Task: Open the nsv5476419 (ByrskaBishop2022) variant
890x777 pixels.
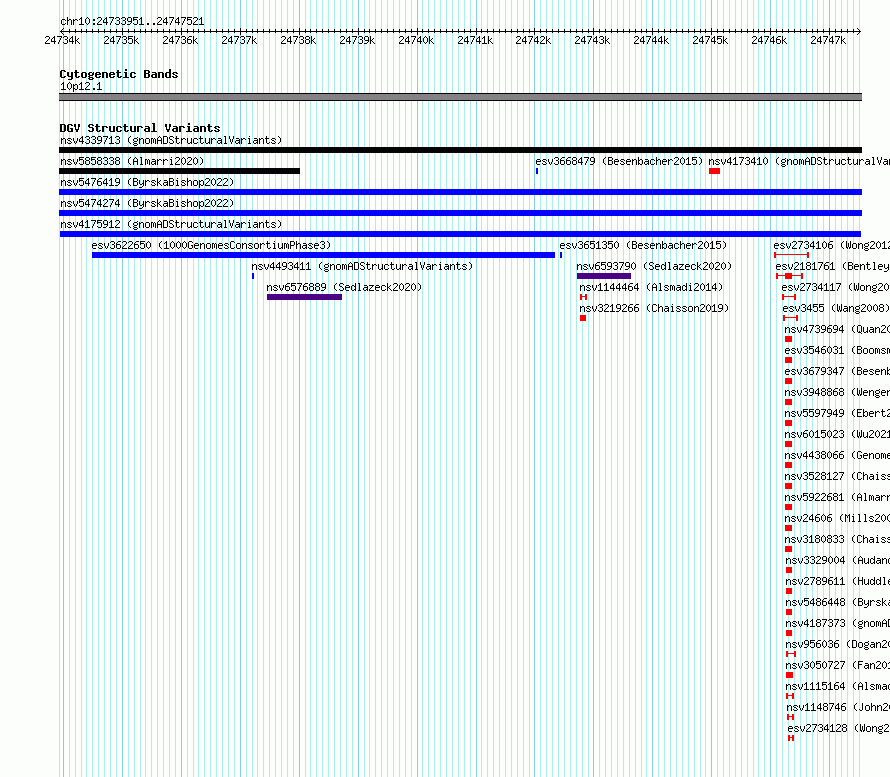Action: click(x=147, y=182)
